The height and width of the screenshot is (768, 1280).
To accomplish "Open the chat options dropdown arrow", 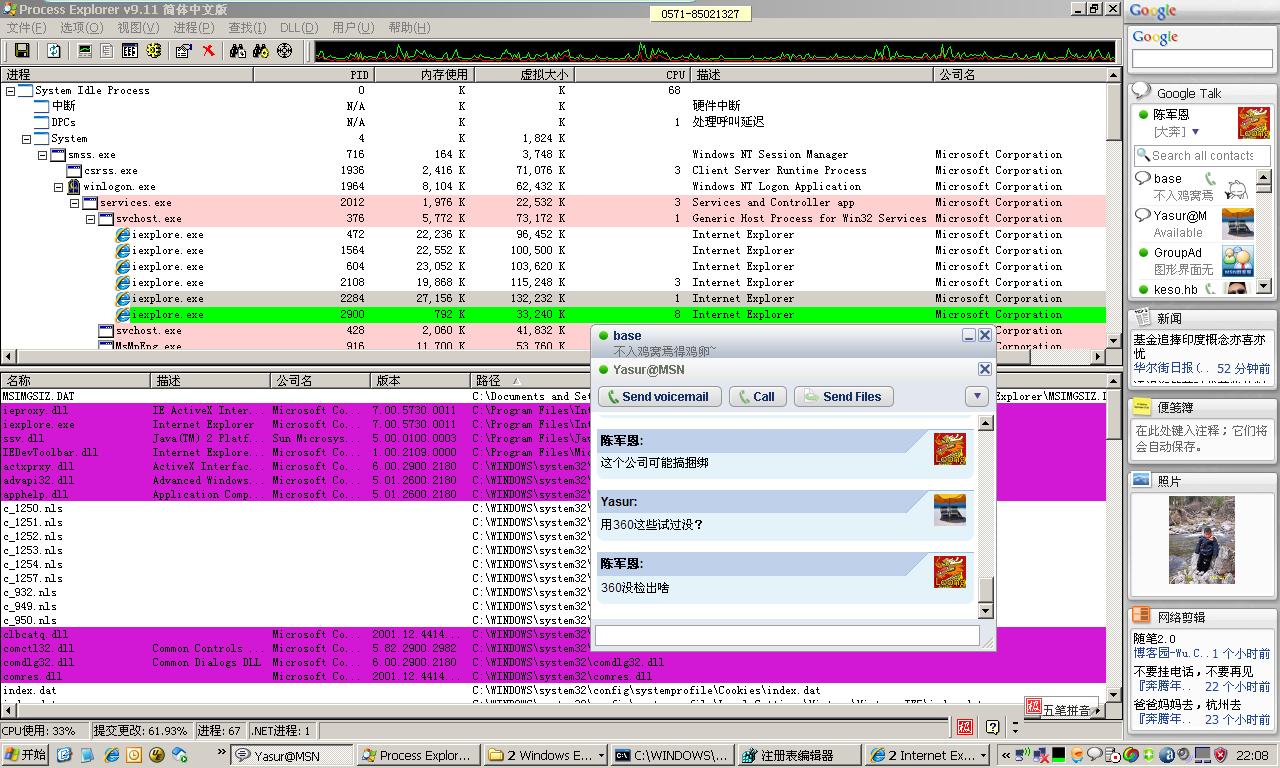I will point(976,397).
